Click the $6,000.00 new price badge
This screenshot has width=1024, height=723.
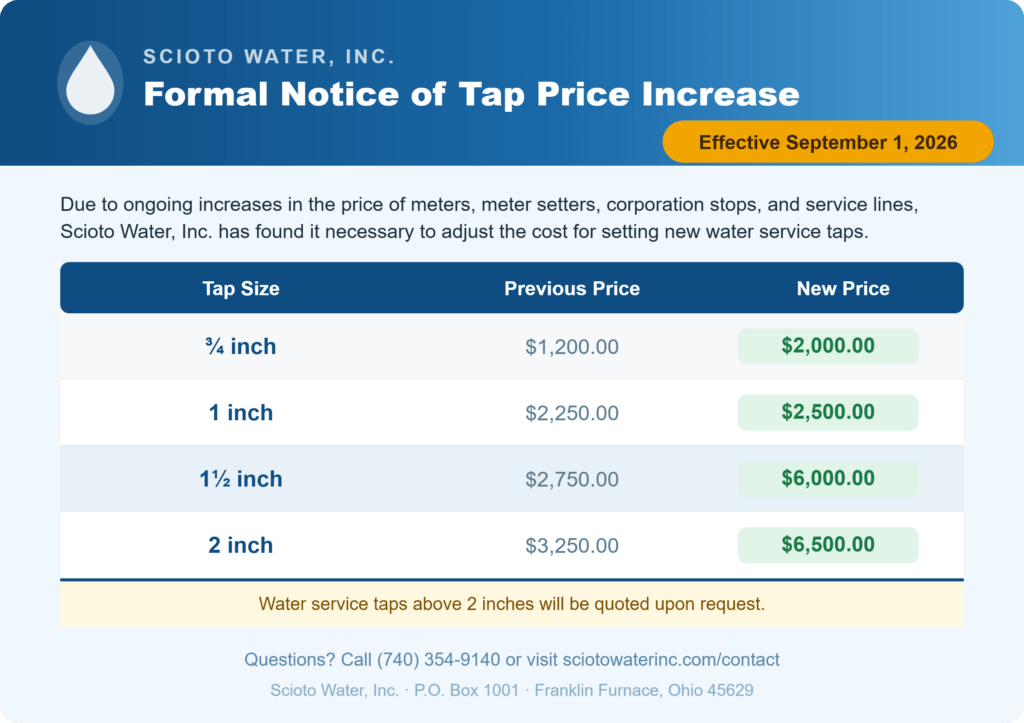coord(828,479)
